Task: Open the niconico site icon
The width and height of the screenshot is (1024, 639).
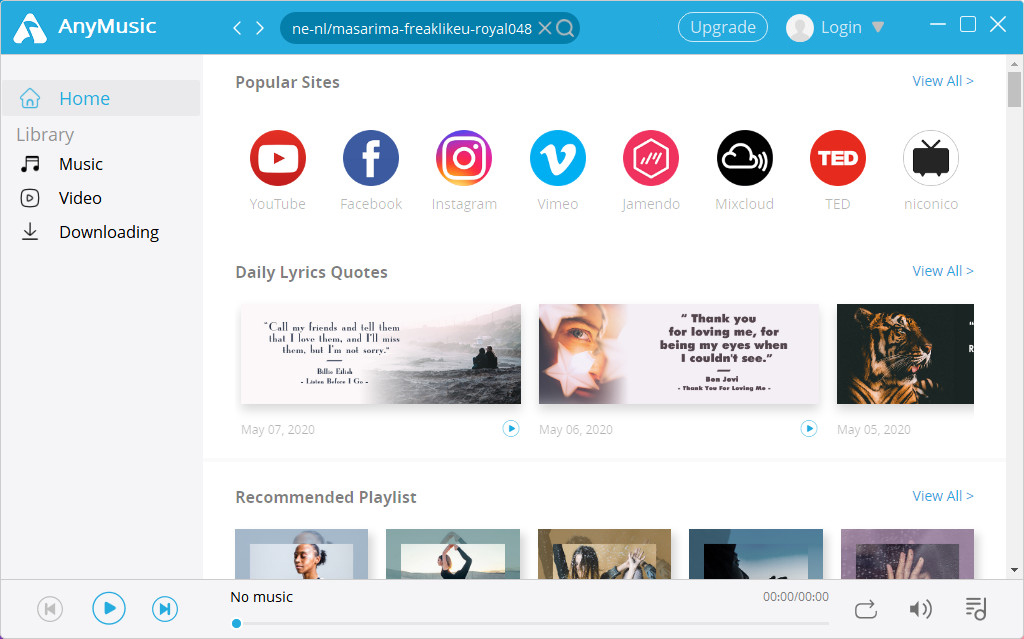Action: pyautogui.click(x=931, y=158)
